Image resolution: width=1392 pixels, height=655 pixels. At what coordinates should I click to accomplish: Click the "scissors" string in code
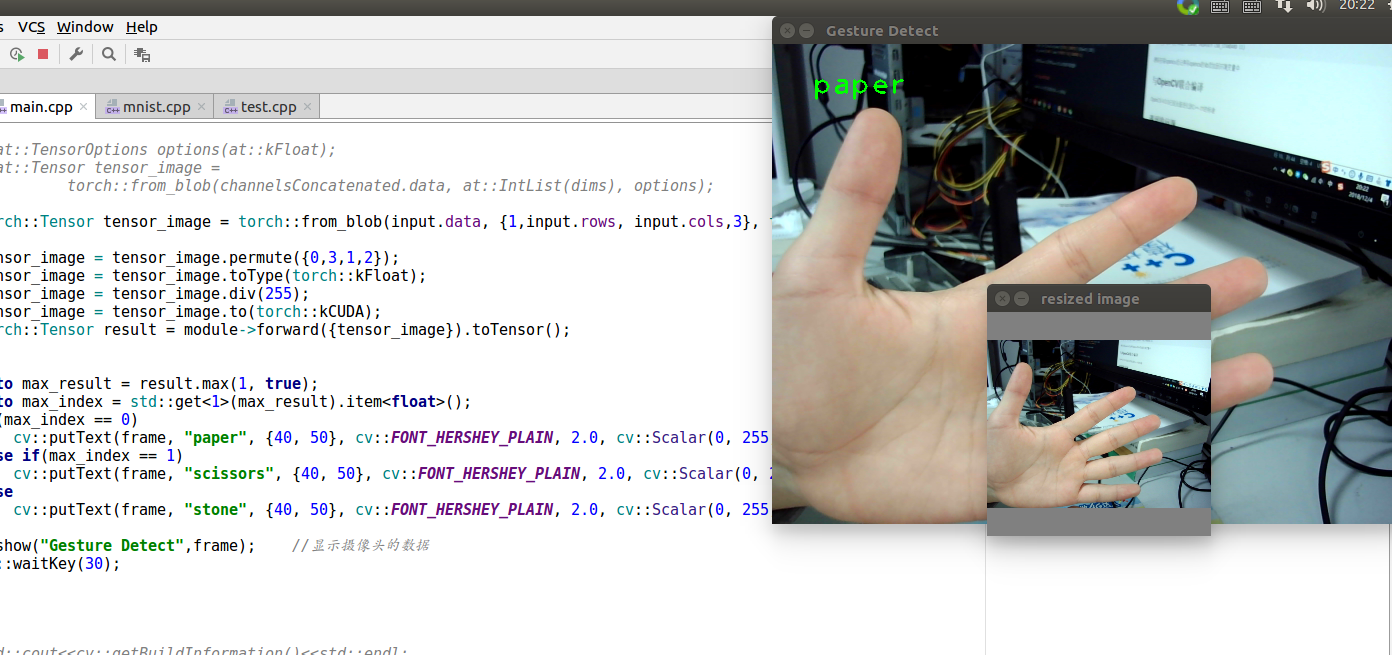(228, 474)
